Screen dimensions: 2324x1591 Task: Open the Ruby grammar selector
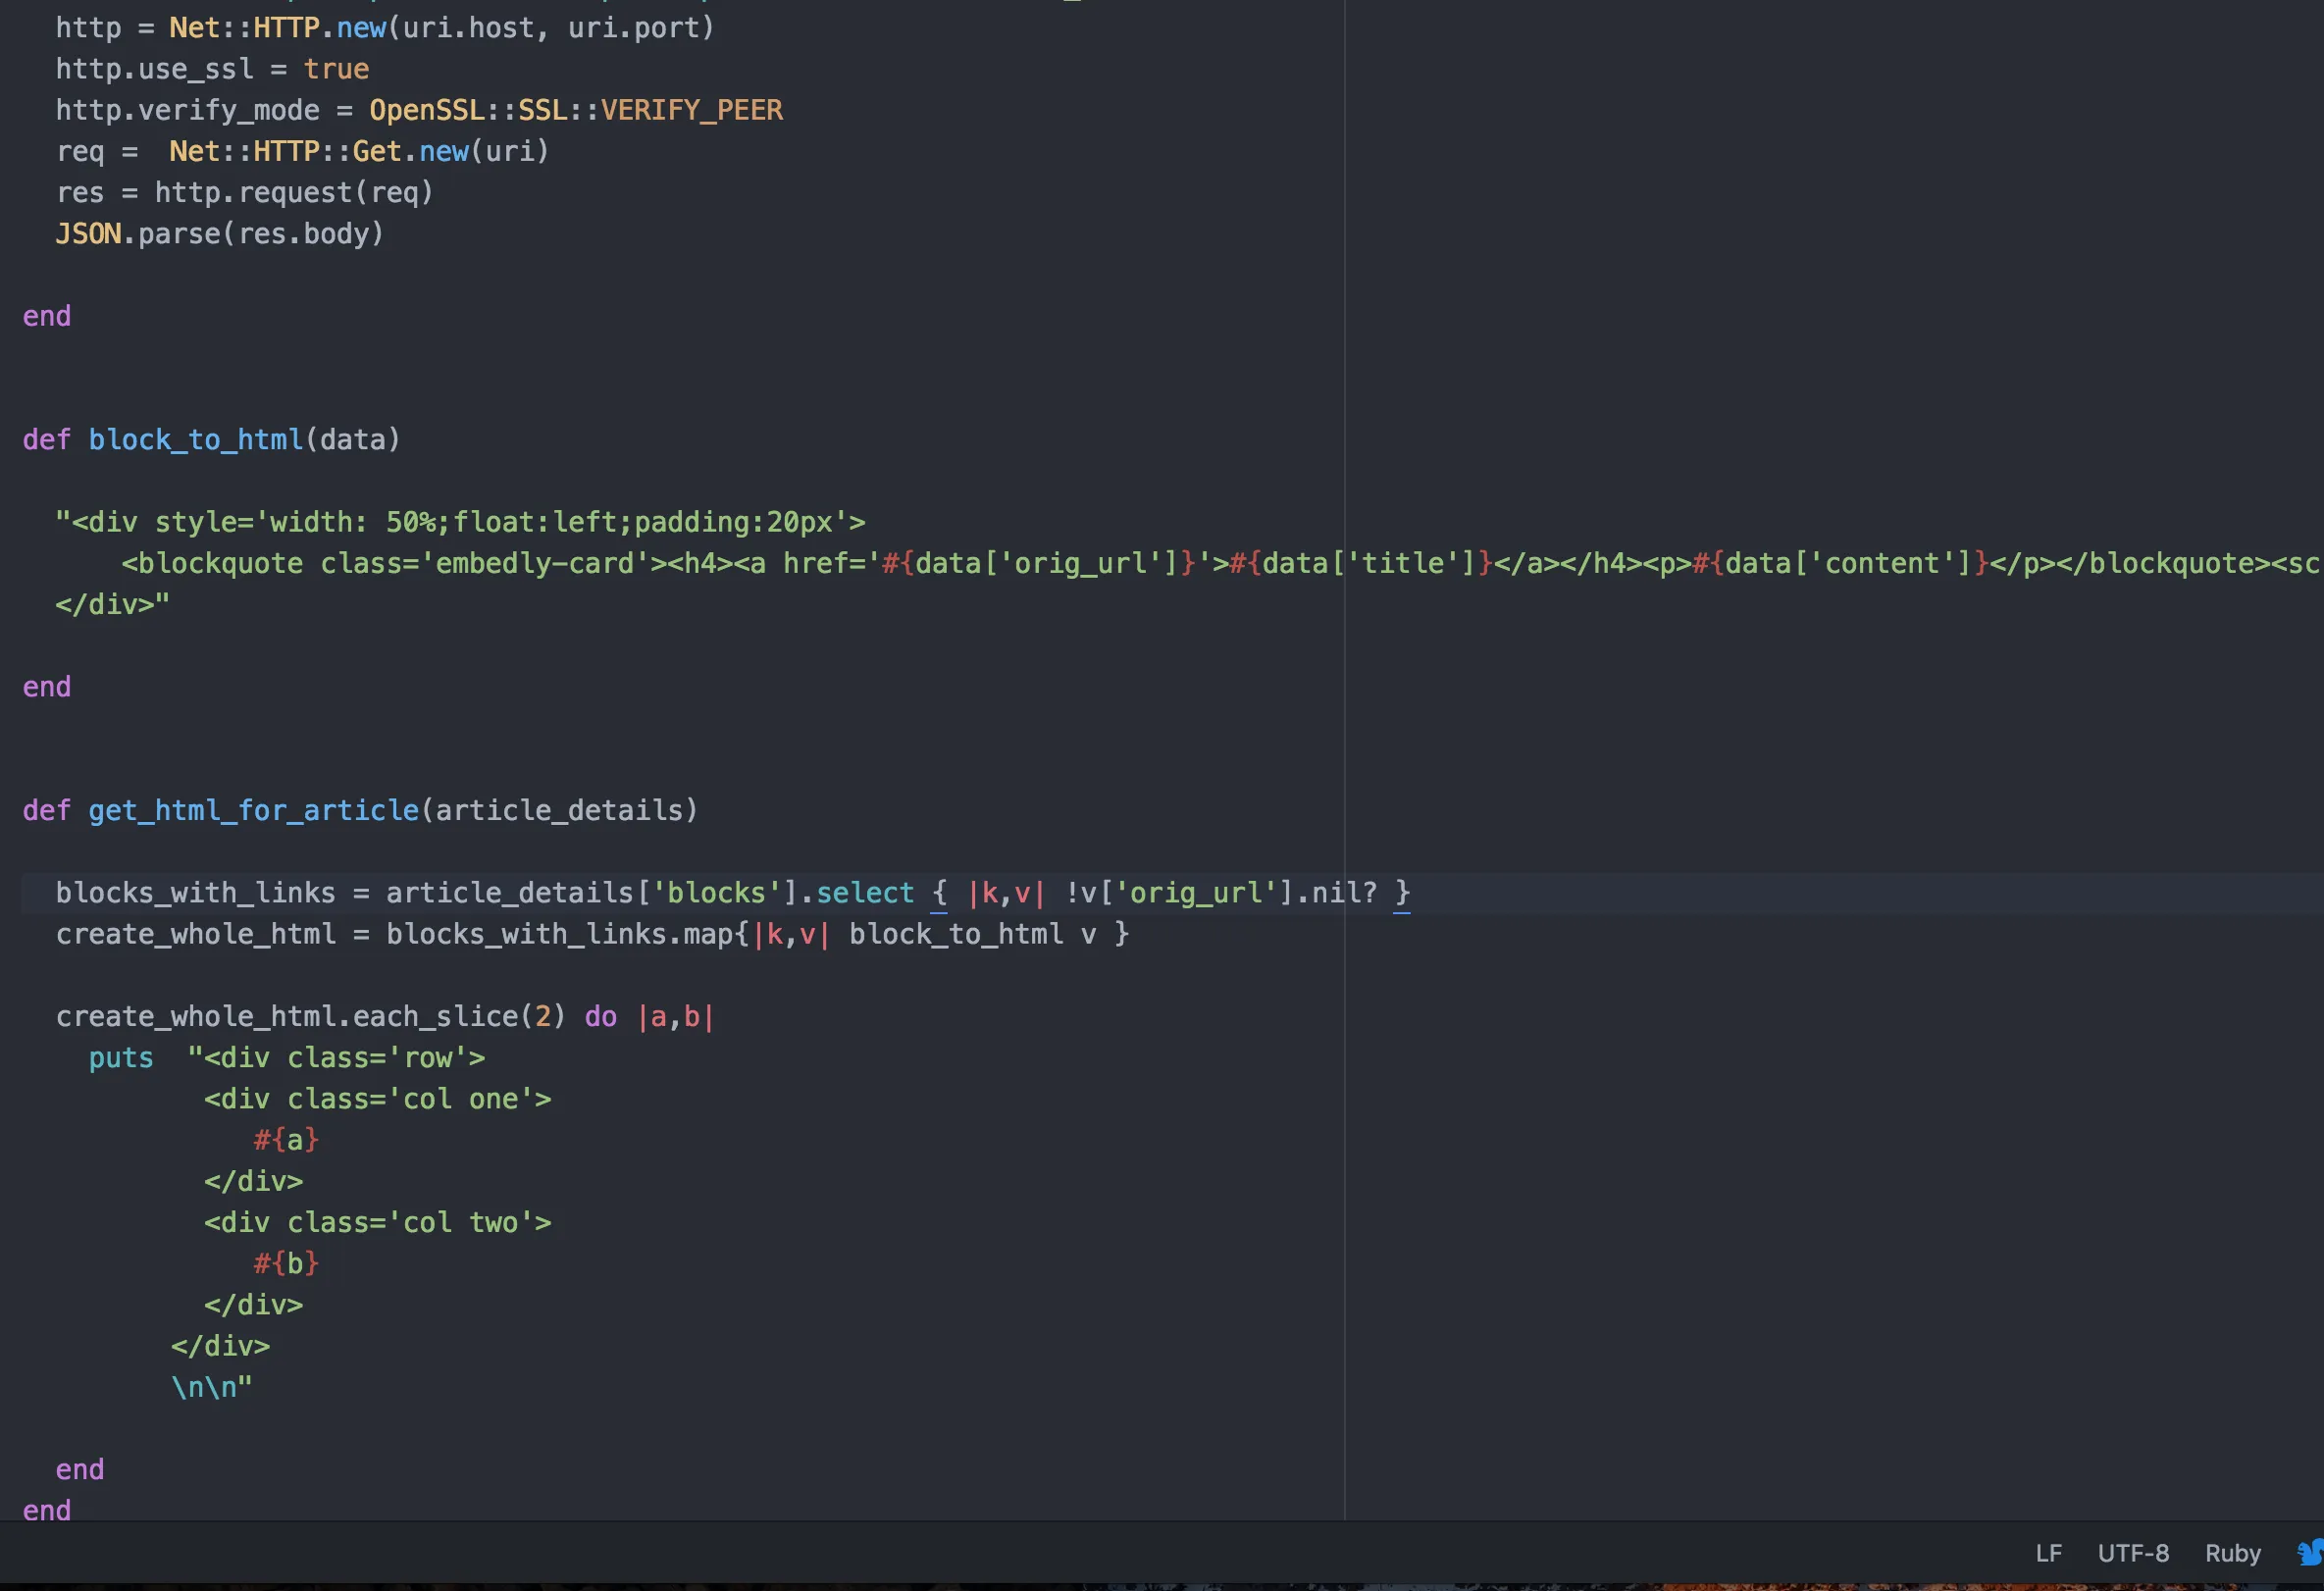tap(2232, 1553)
